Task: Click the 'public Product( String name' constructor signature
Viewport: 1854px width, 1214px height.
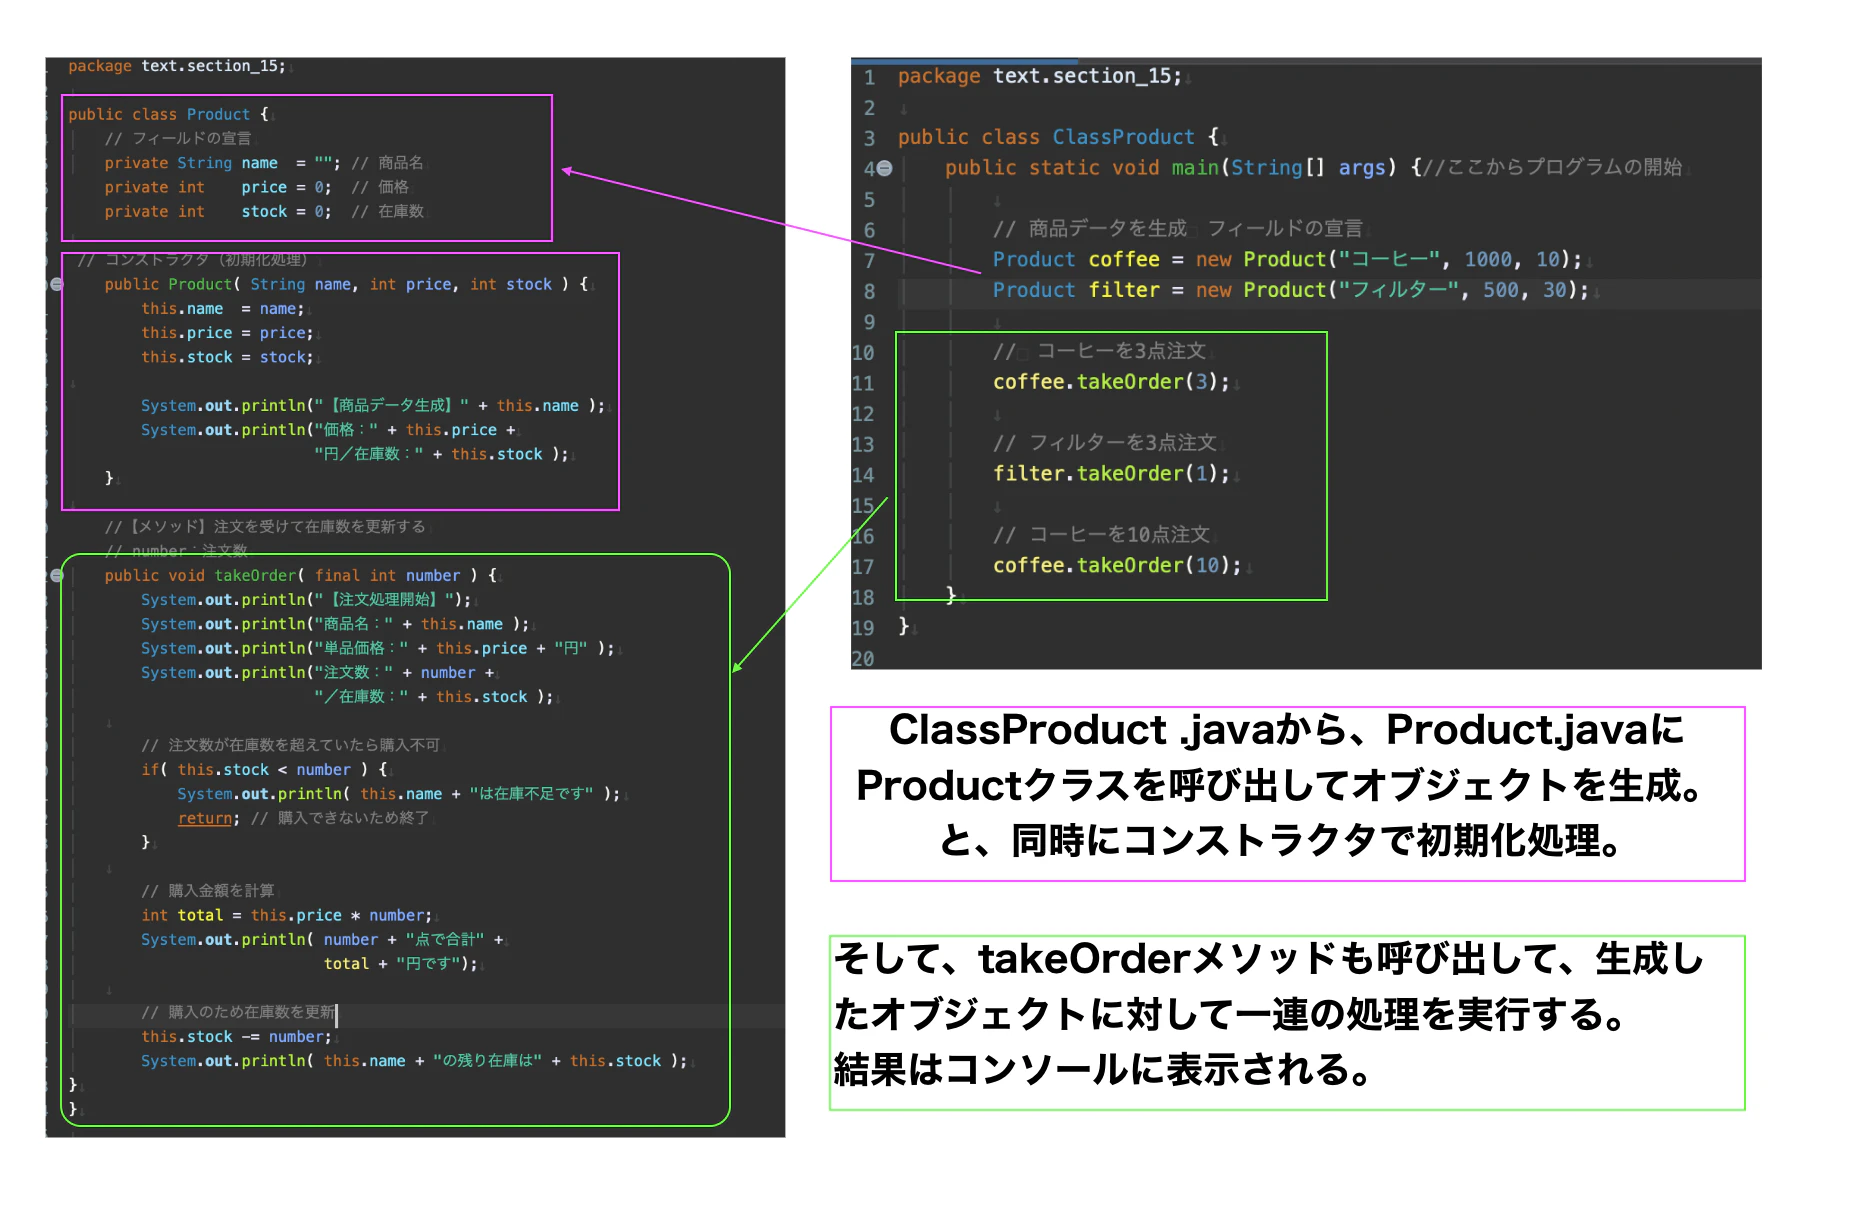Action: (346, 285)
